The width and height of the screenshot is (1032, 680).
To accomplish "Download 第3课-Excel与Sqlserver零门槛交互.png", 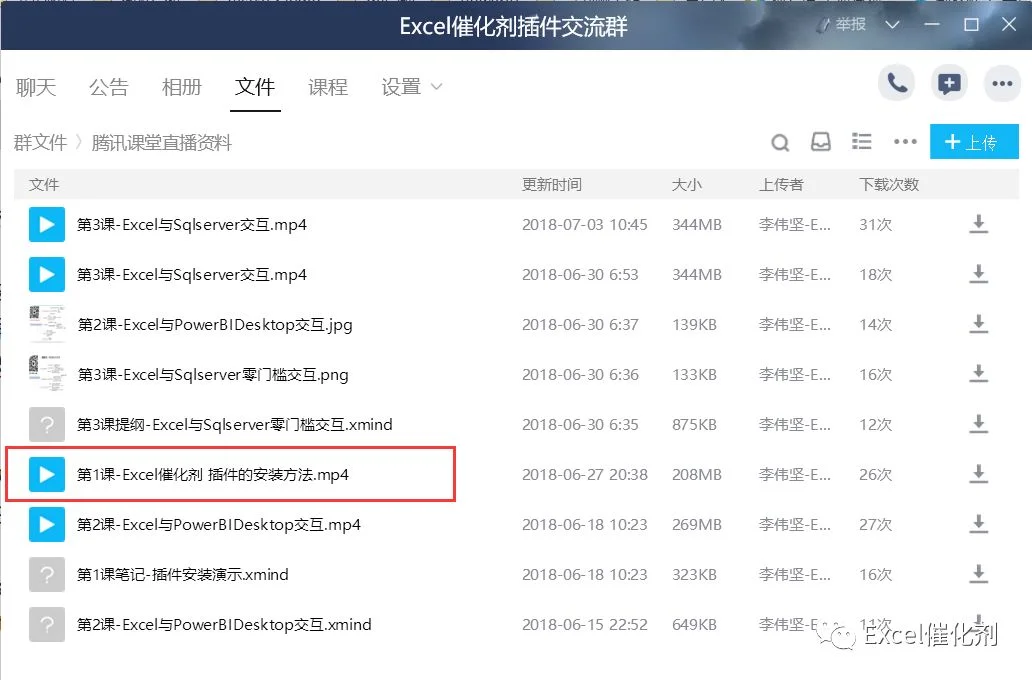I will [979, 374].
